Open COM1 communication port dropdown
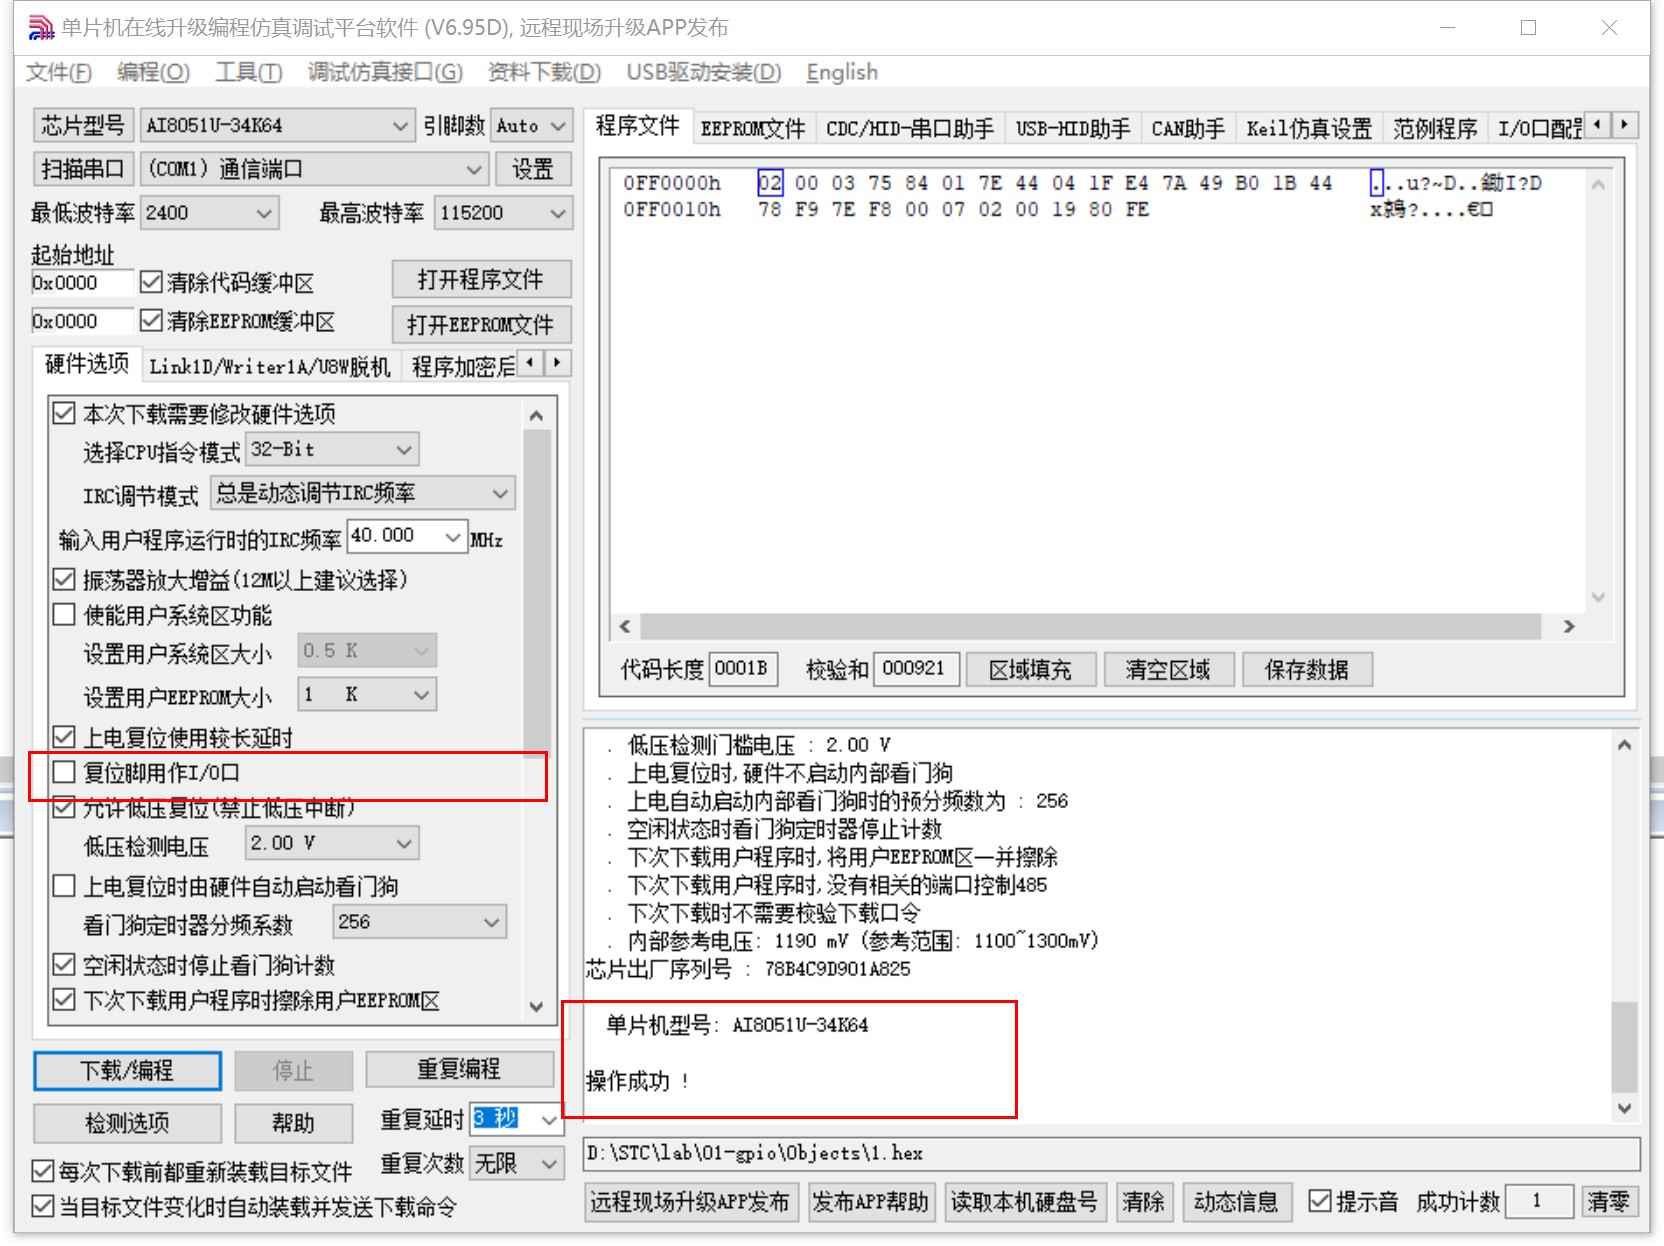 [x=314, y=169]
